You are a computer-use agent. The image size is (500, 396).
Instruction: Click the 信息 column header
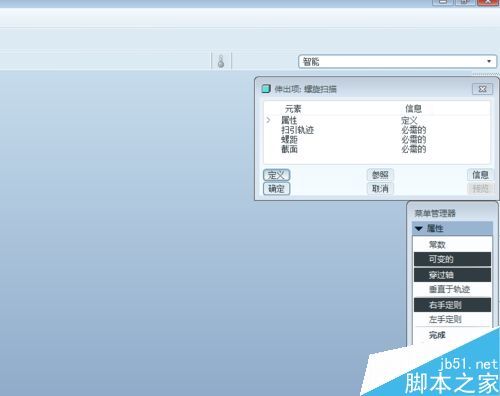[x=413, y=108]
